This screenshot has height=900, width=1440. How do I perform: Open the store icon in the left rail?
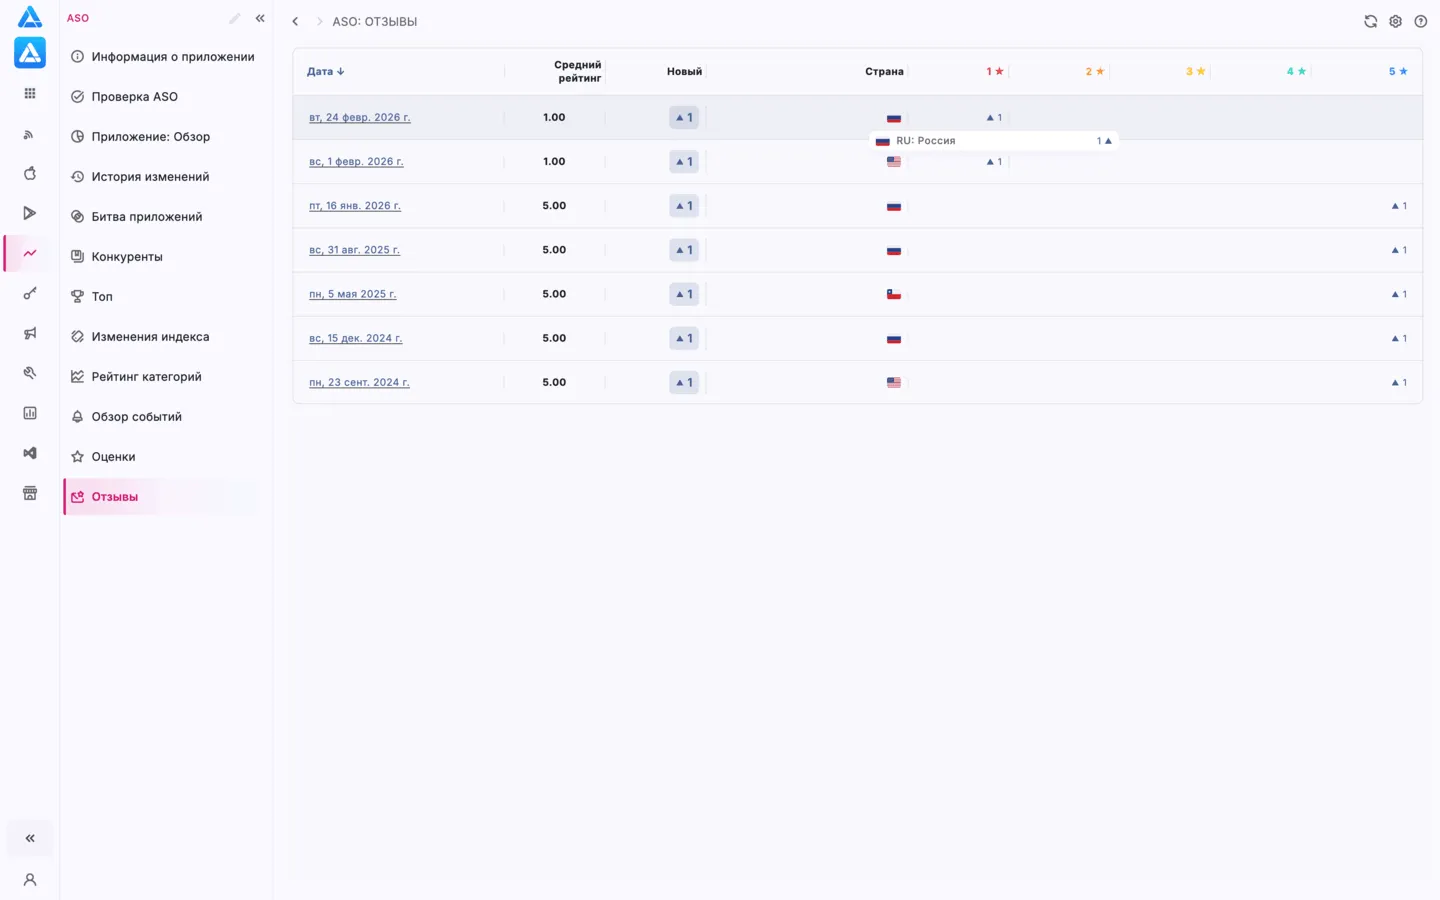tap(30, 493)
